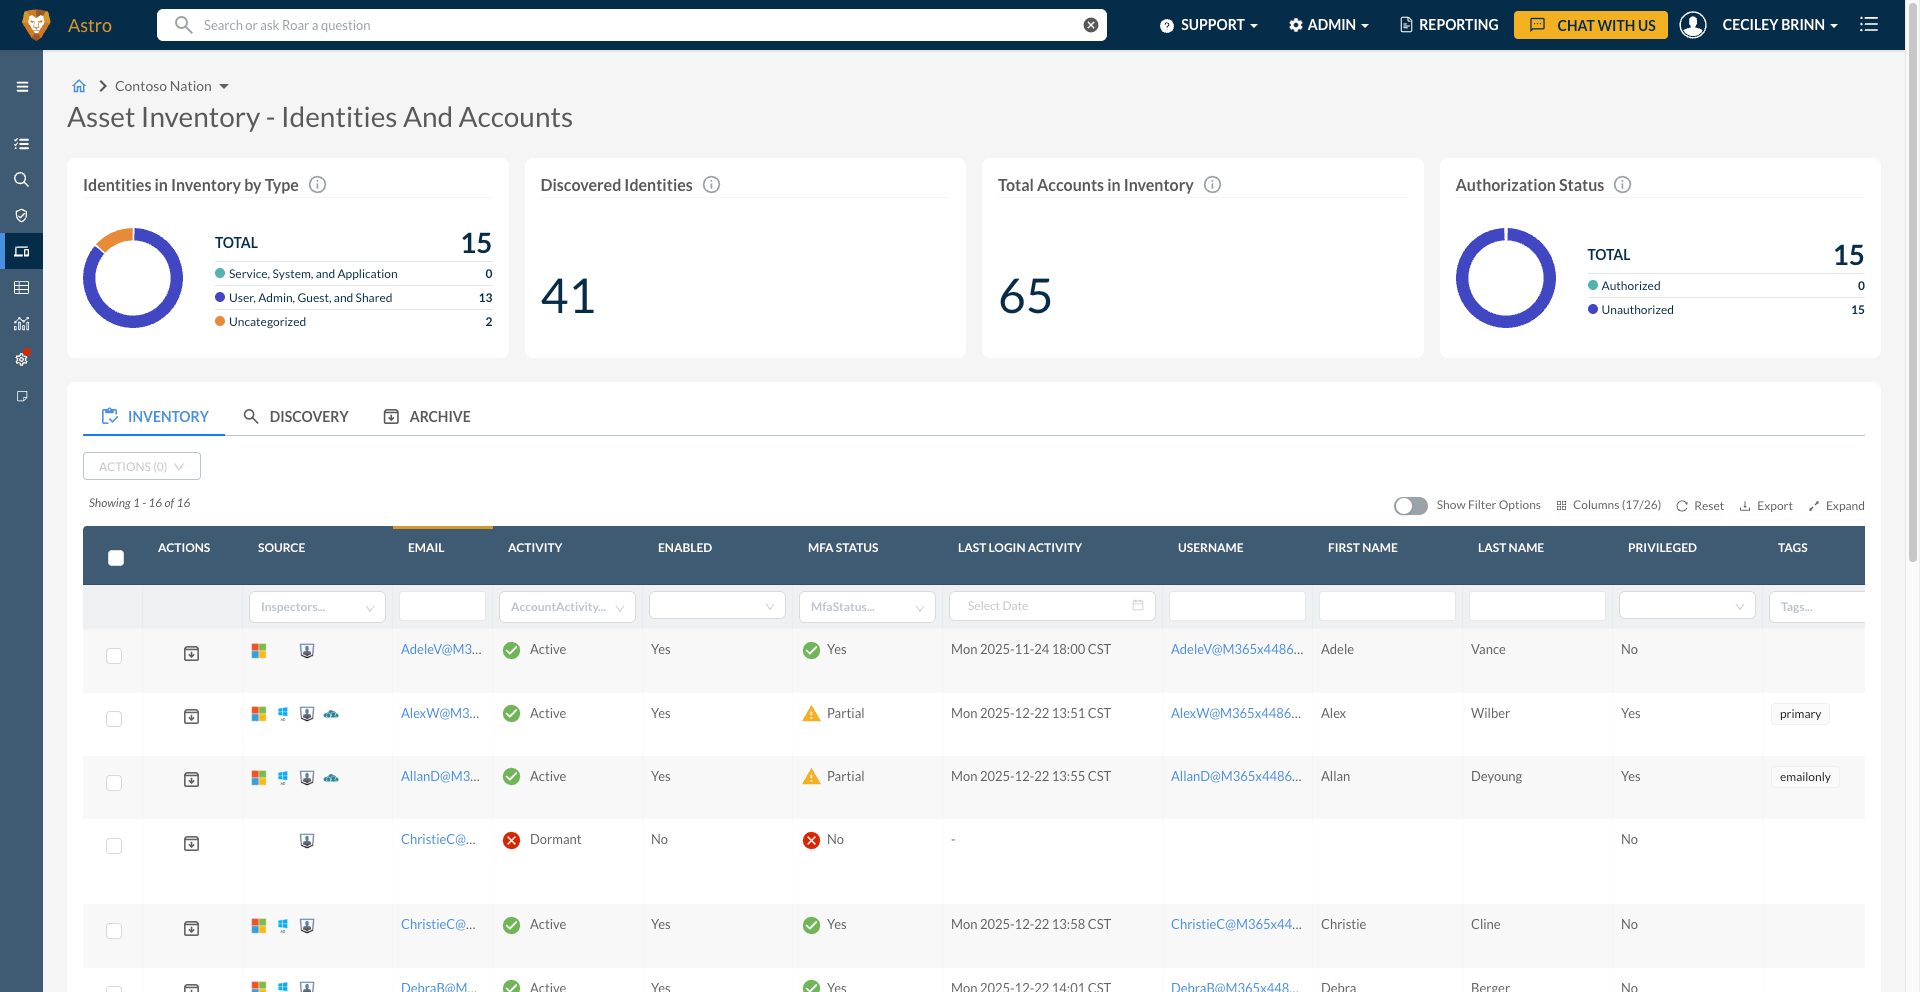
Task: Go to home via breadcrumb icon
Action: 79,86
